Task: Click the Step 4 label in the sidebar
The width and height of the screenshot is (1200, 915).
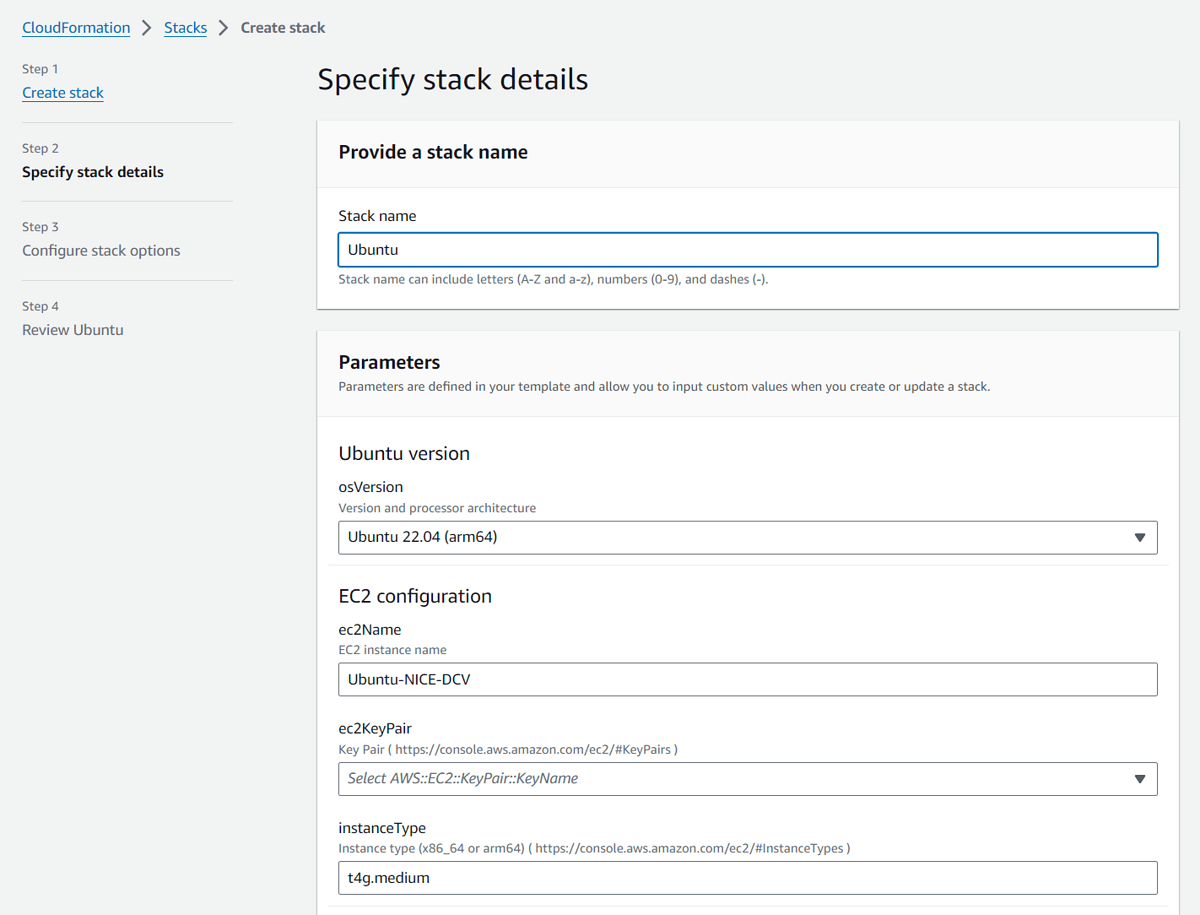Action: (40, 306)
